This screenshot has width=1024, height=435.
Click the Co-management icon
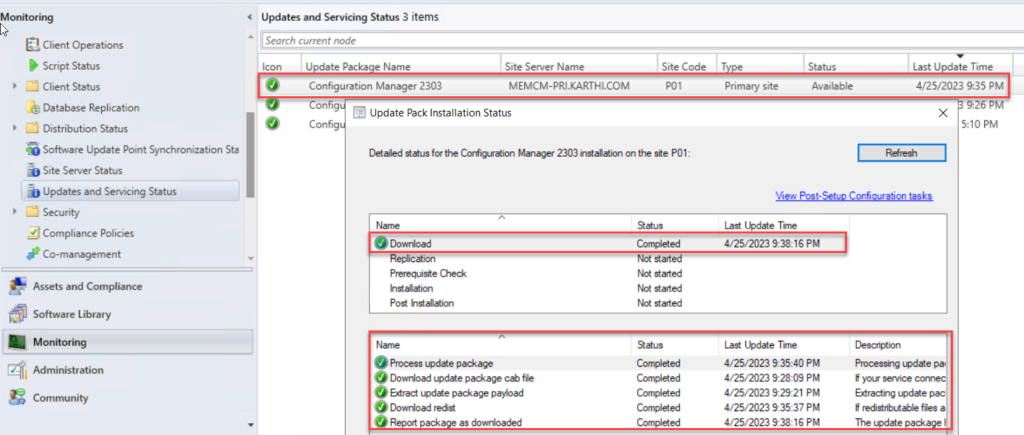(33, 254)
